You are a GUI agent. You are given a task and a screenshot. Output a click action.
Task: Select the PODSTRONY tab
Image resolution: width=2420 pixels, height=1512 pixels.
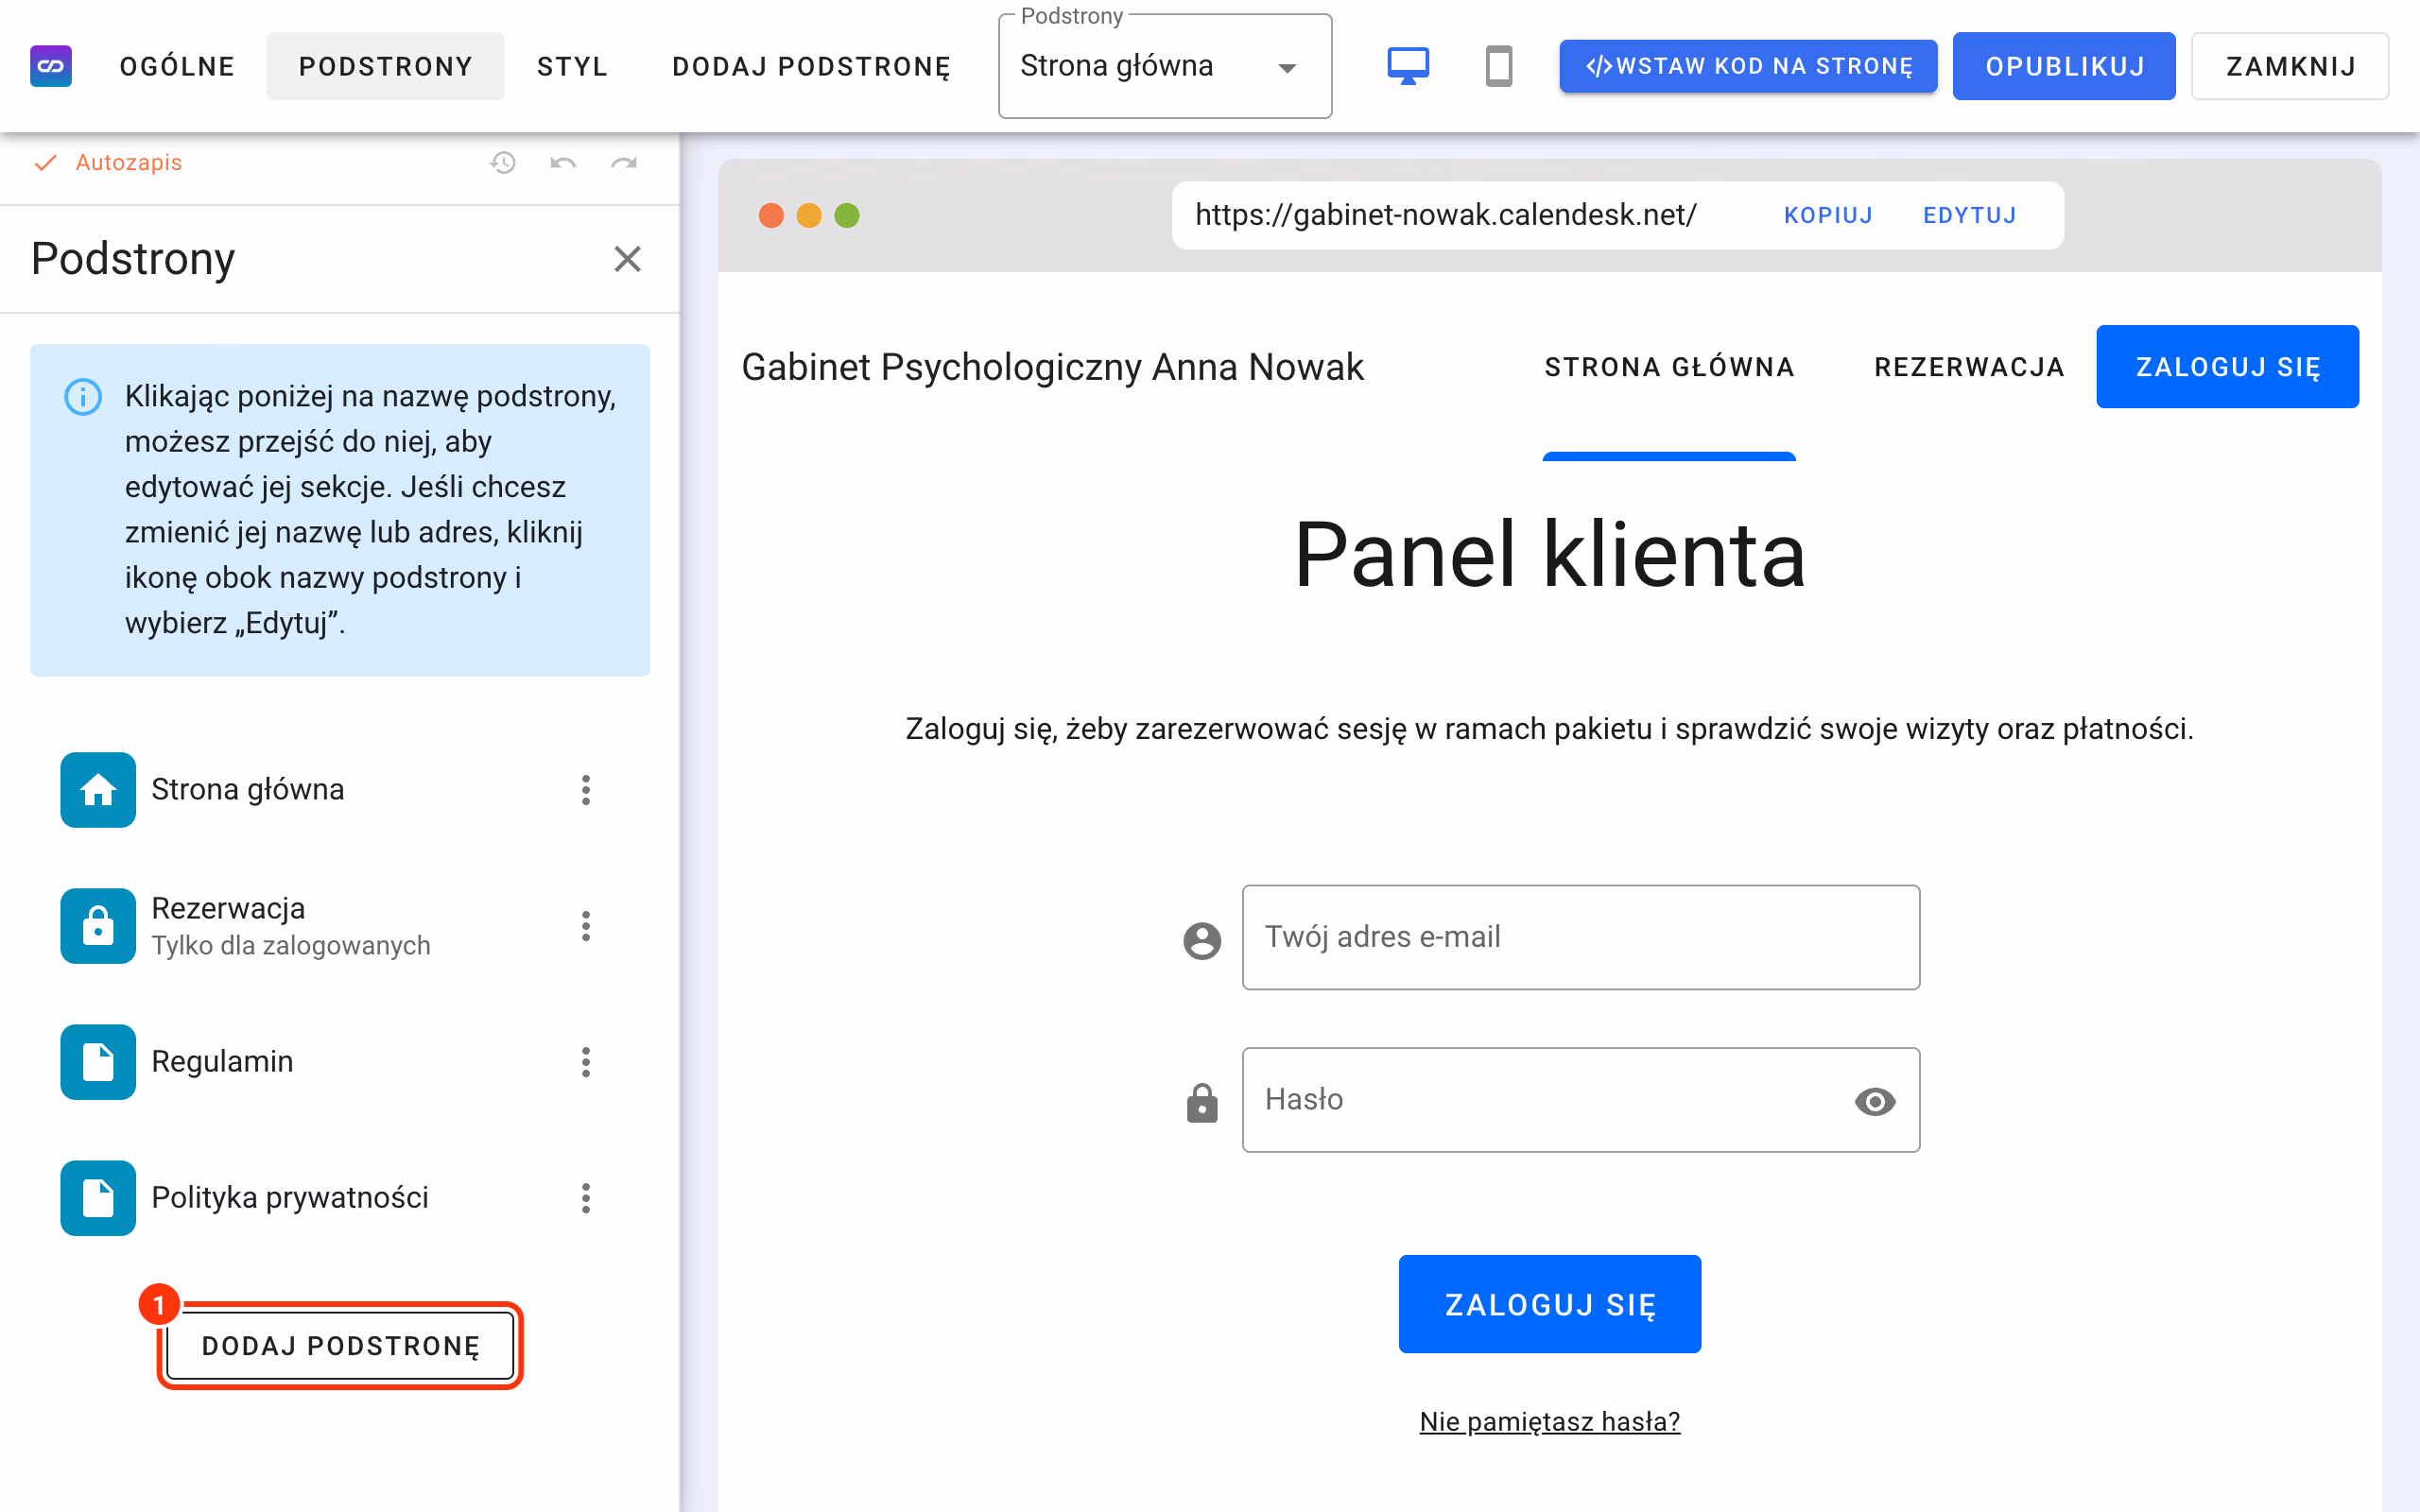385,66
